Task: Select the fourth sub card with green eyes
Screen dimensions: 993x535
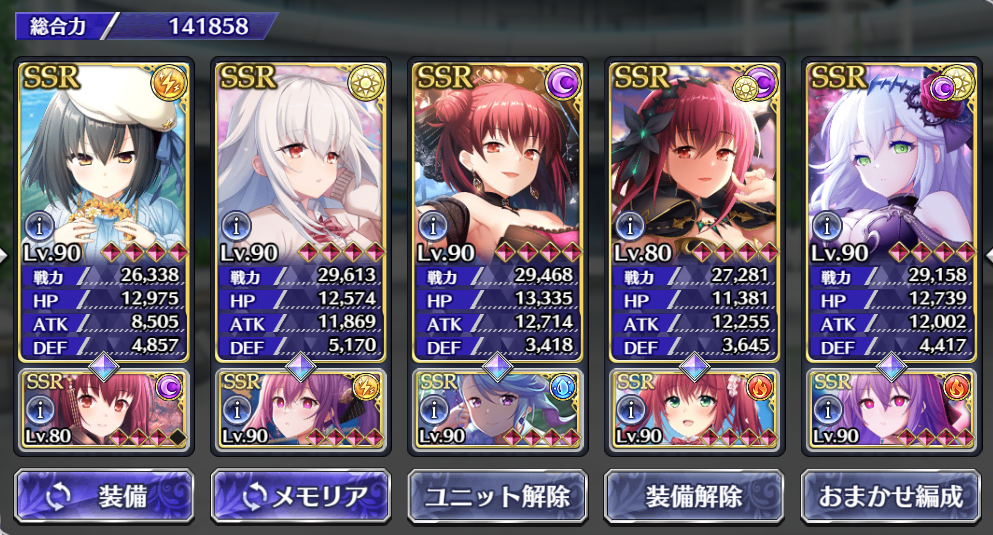Action: [x=695, y=409]
